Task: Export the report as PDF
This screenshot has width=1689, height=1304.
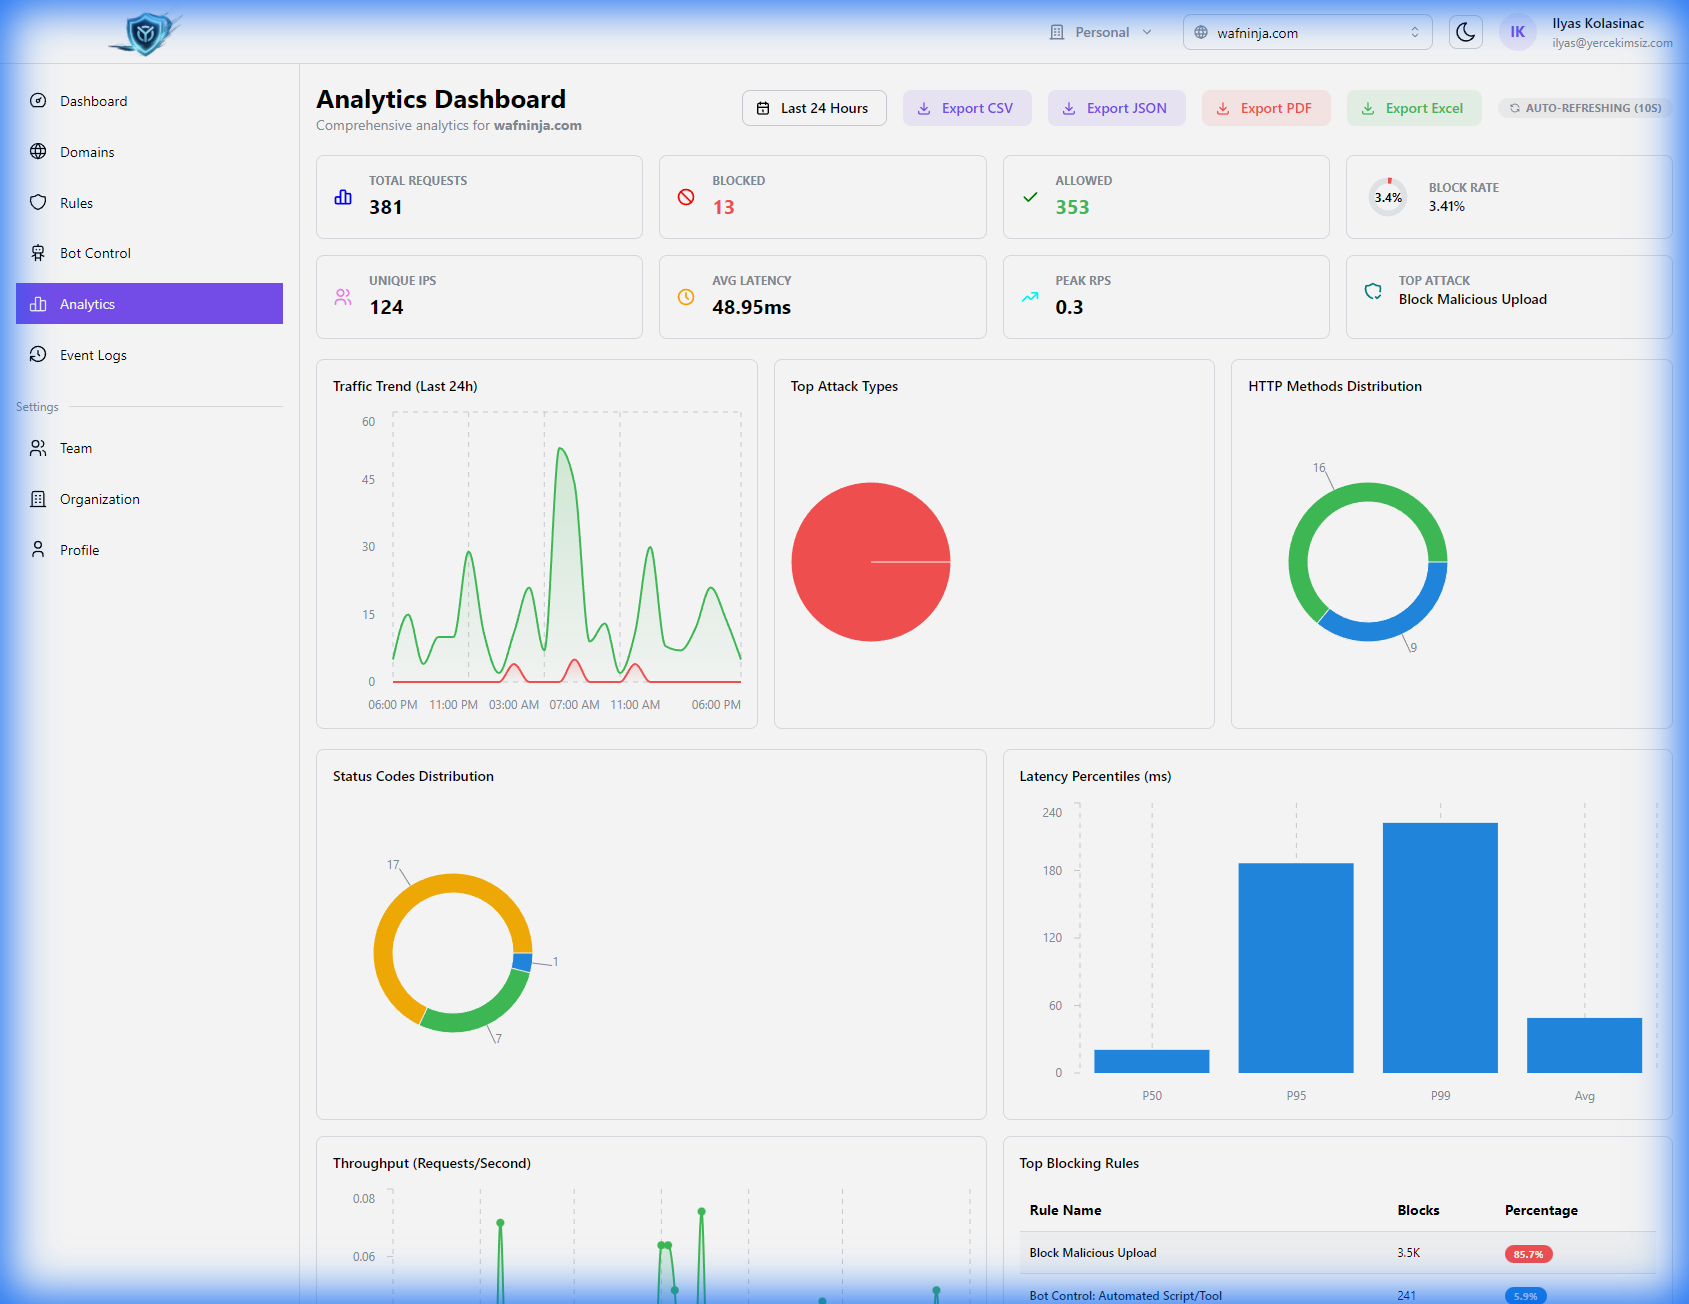Action: 1265,108
